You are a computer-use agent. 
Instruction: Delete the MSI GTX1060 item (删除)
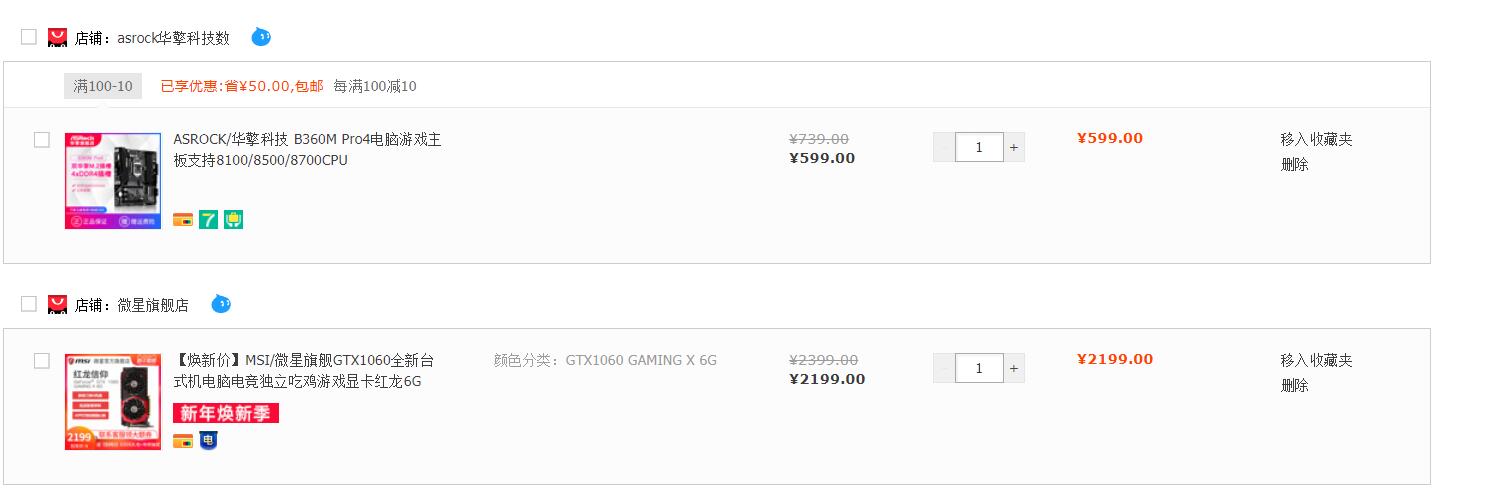click(x=1294, y=385)
